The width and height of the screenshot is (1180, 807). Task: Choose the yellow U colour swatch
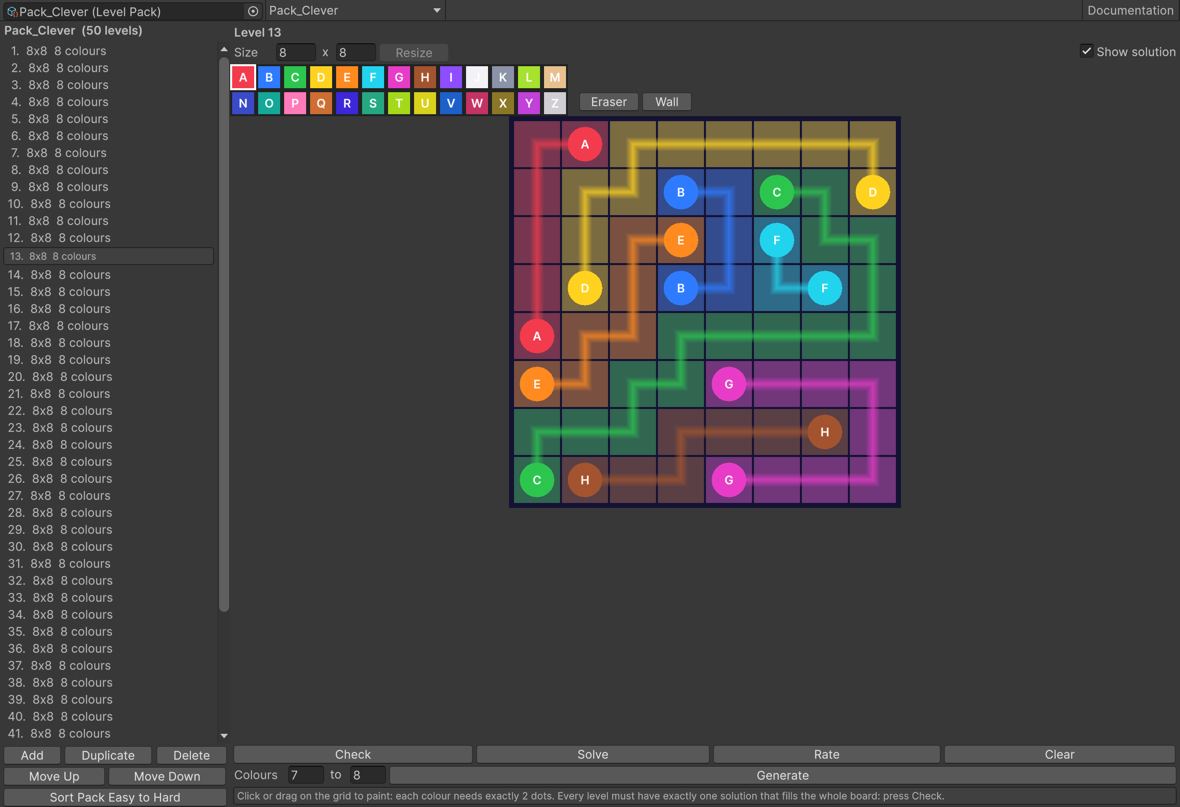click(424, 103)
